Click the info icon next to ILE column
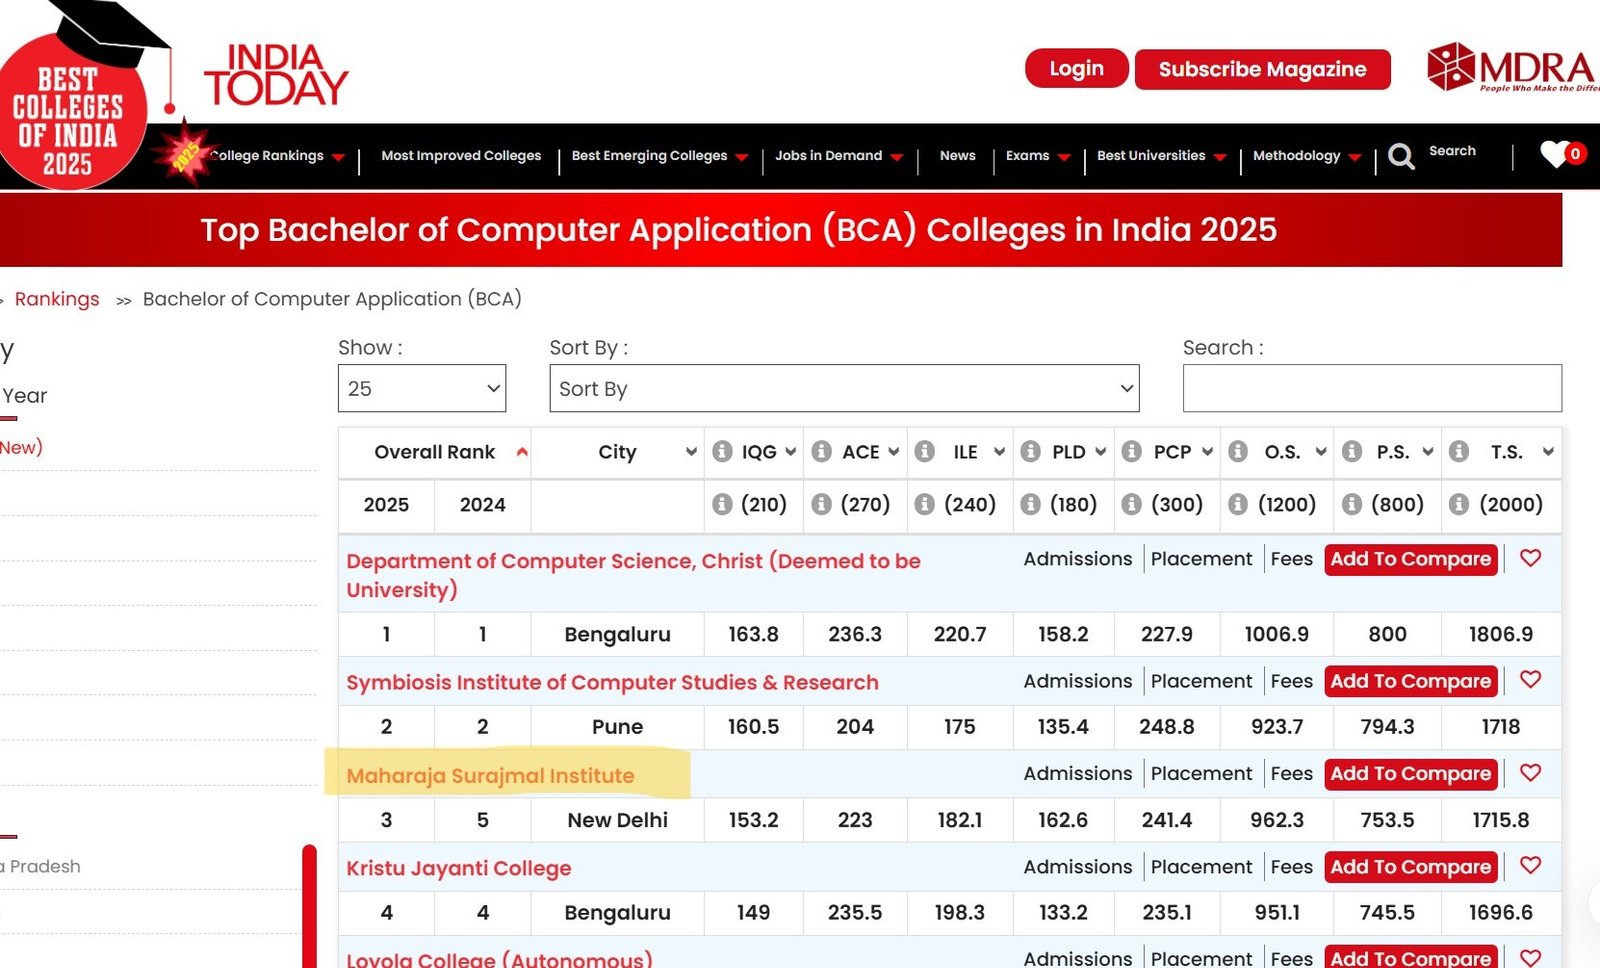The image size is (1600, 968). (x=925, y=452)
